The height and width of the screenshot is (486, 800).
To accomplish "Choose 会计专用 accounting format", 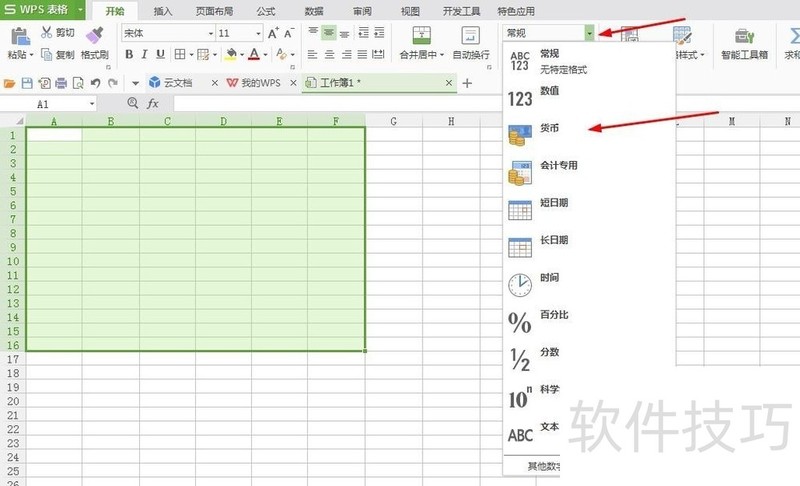I will pyautogui.click(x=589, y=172).
